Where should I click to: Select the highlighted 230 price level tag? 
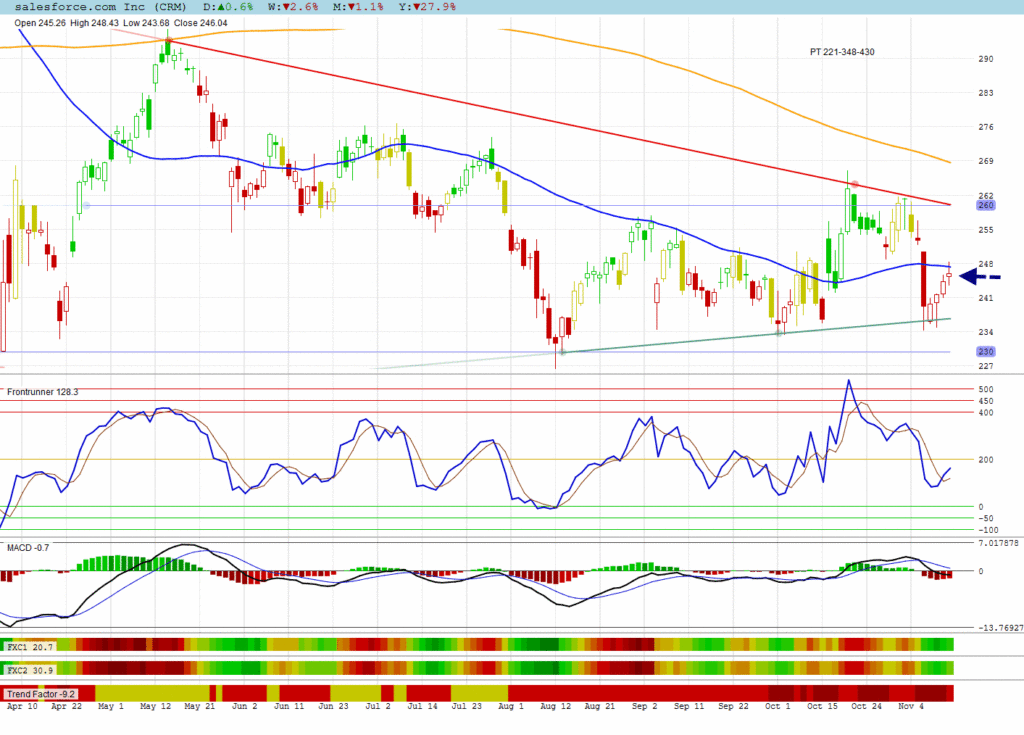pos(984,351)
